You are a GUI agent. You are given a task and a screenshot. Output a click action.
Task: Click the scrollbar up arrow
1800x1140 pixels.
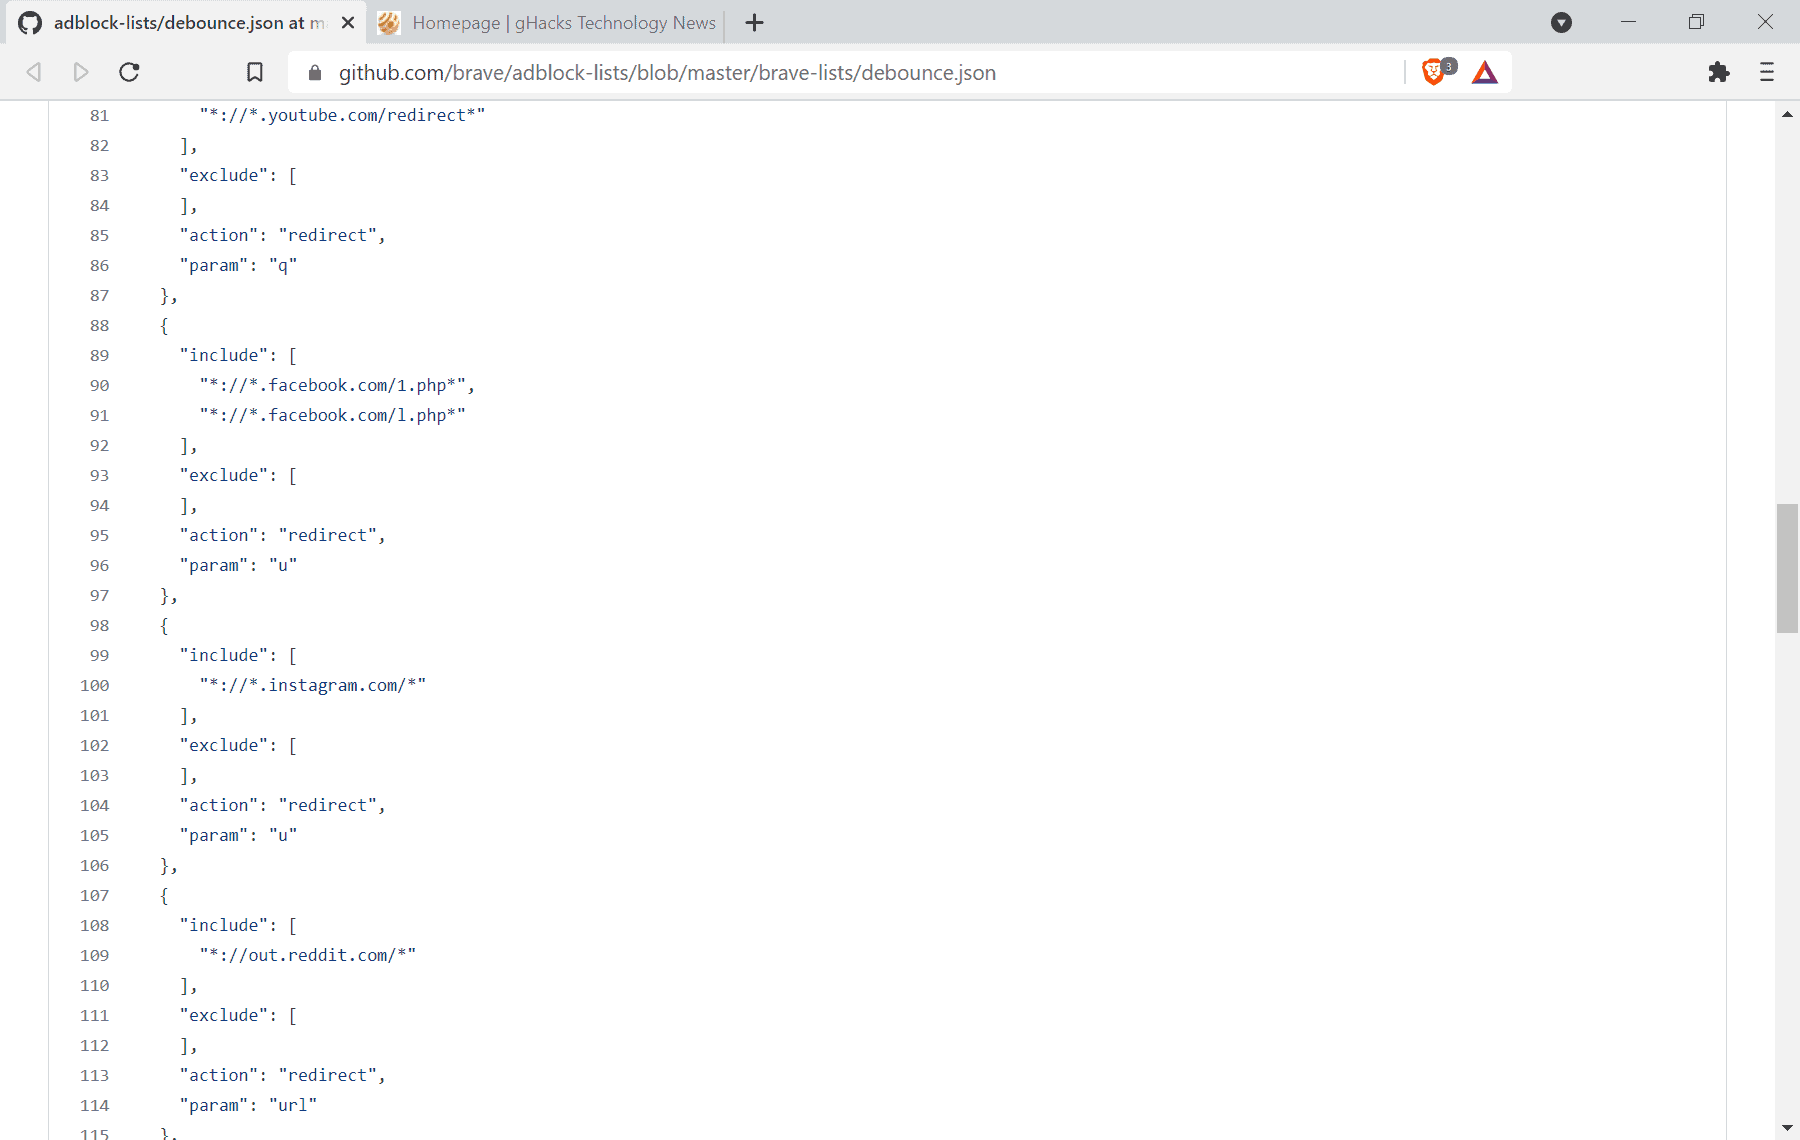1787,114
